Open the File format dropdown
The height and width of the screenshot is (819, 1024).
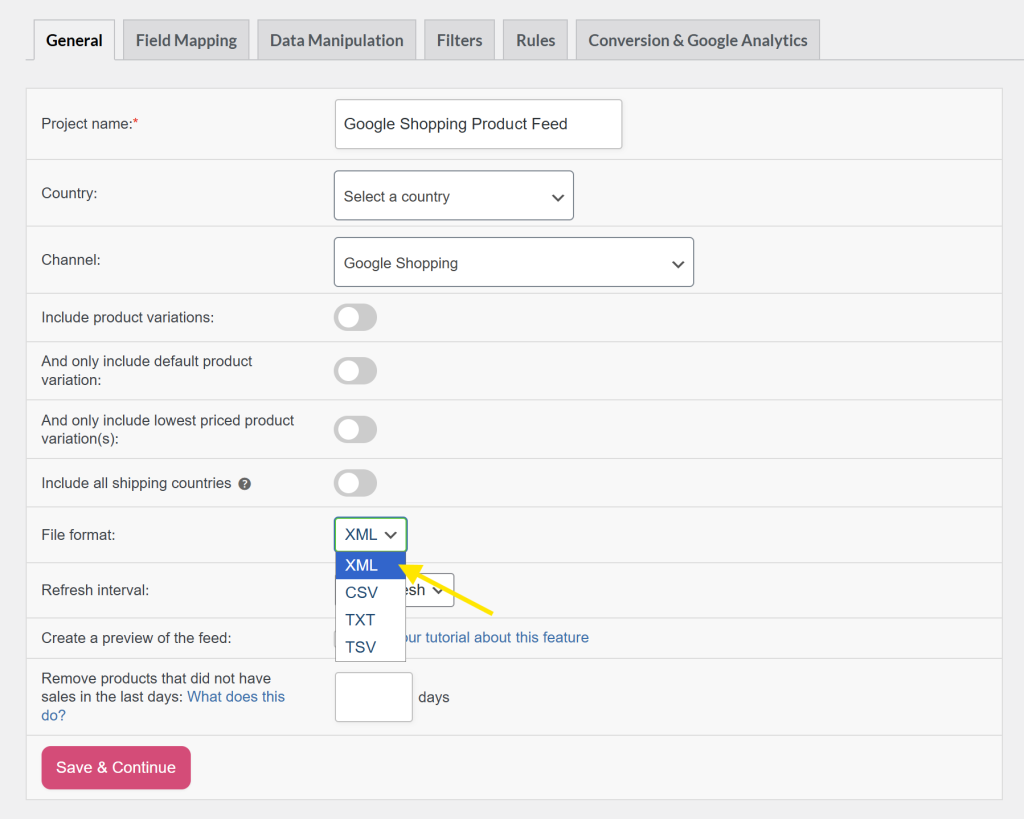[370, 534]
